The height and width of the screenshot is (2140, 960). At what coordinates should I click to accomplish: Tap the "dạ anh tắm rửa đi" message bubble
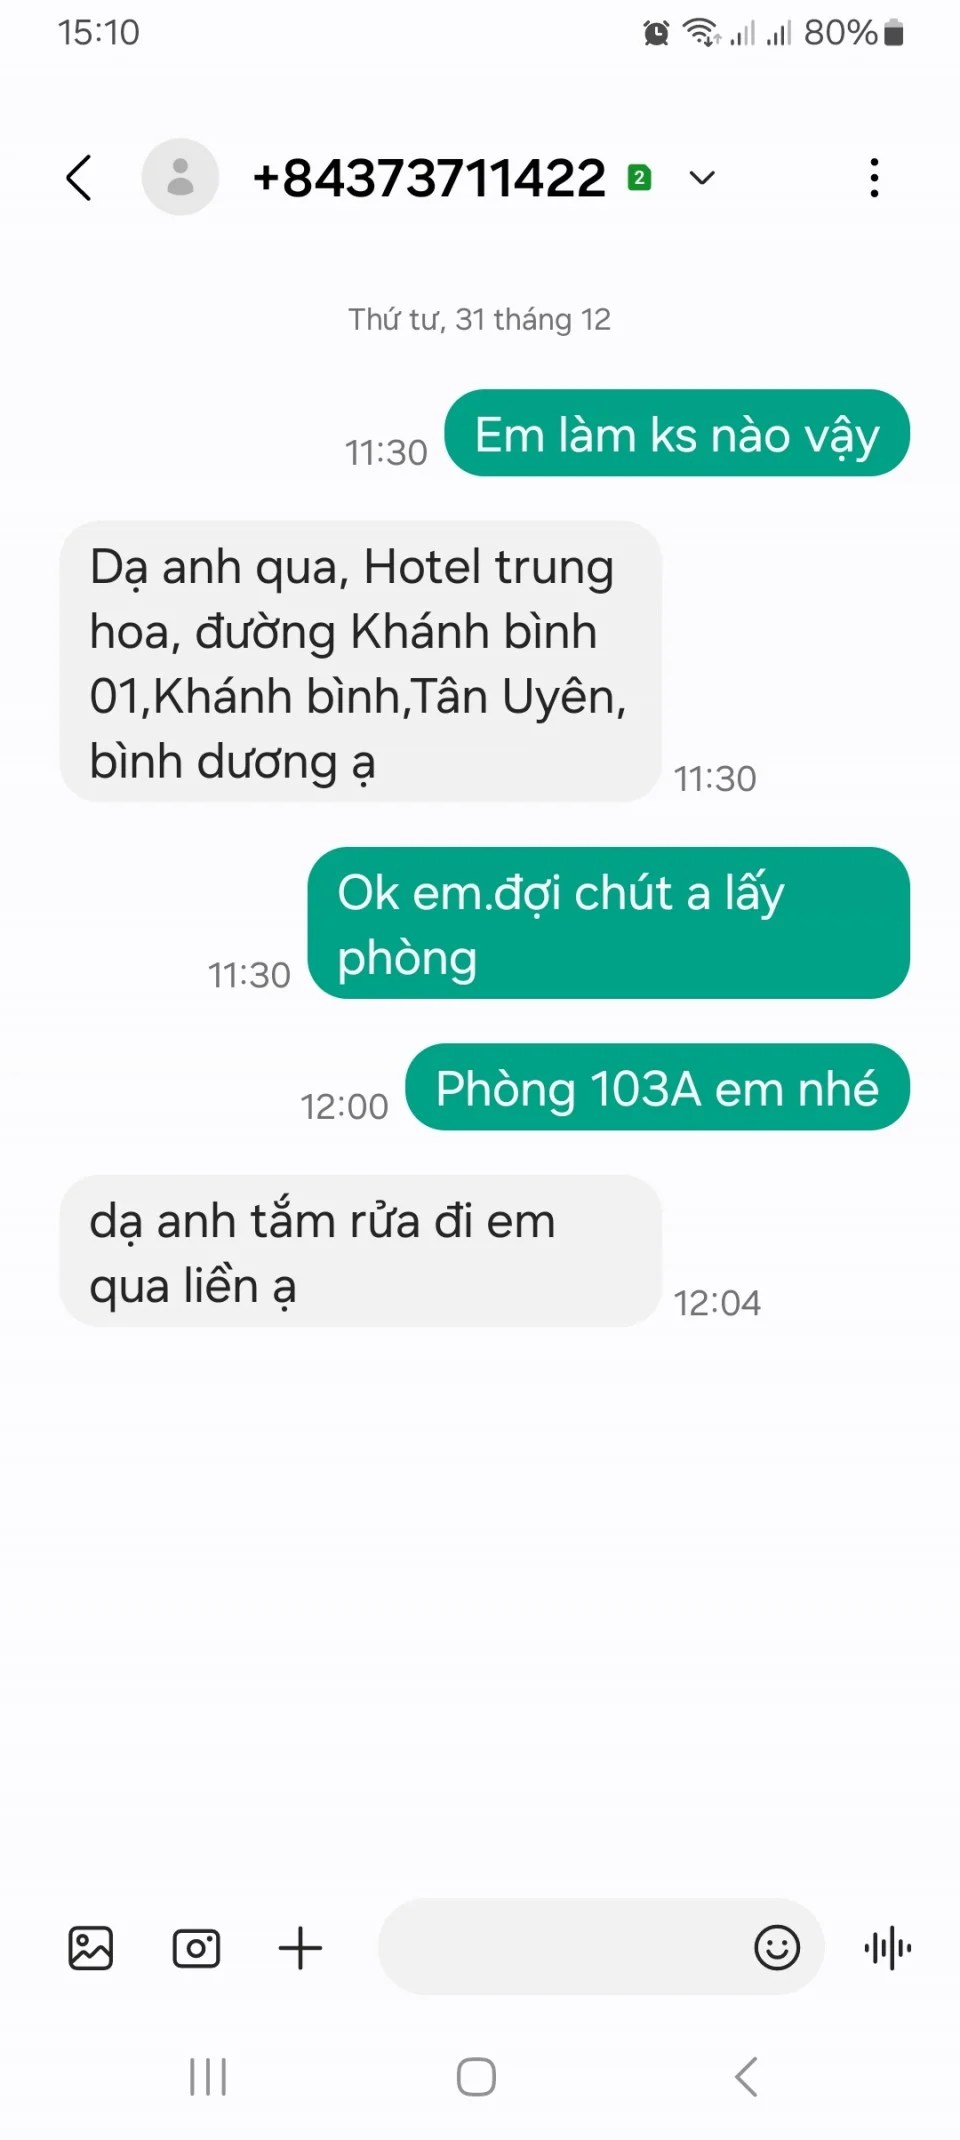(x=360, y=1251)
